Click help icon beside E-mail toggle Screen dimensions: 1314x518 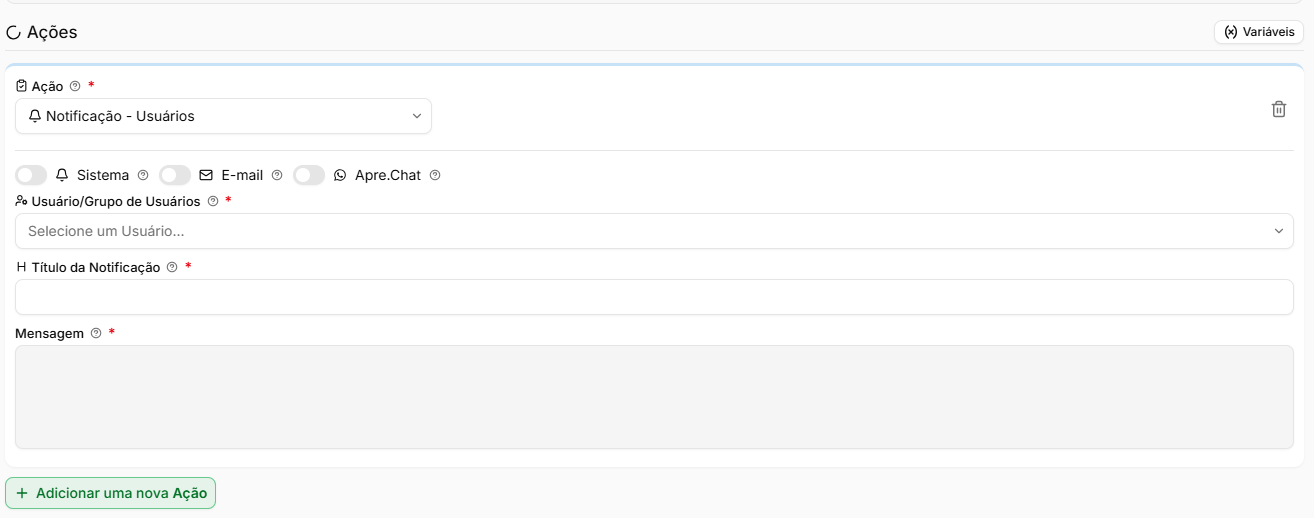[x=277, y=175]
